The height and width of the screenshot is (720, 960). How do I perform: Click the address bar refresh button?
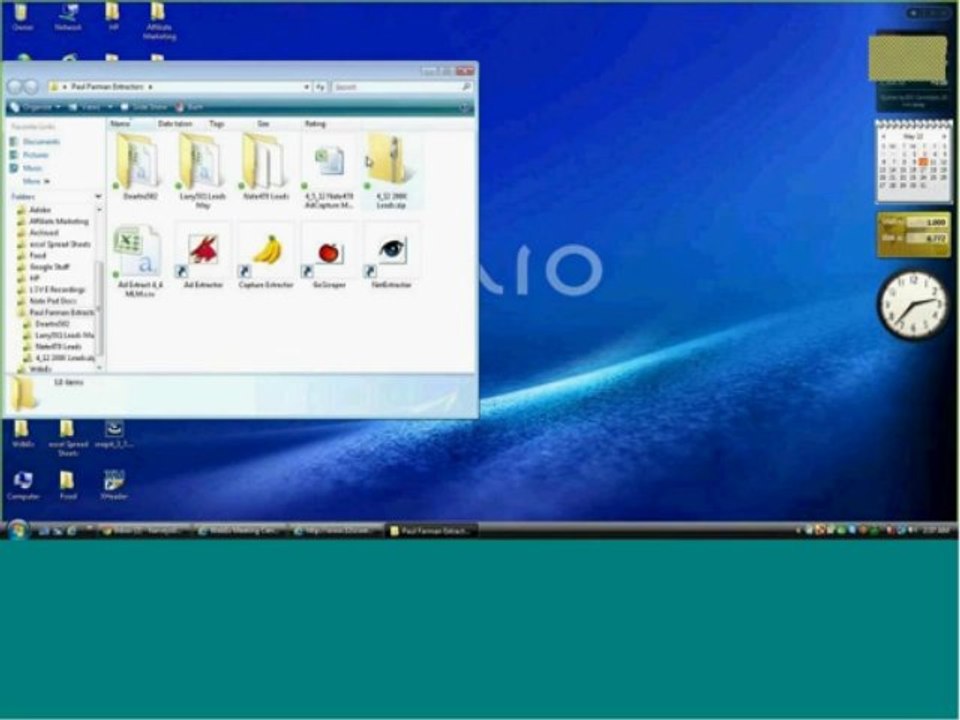click(x=320, y=87)
